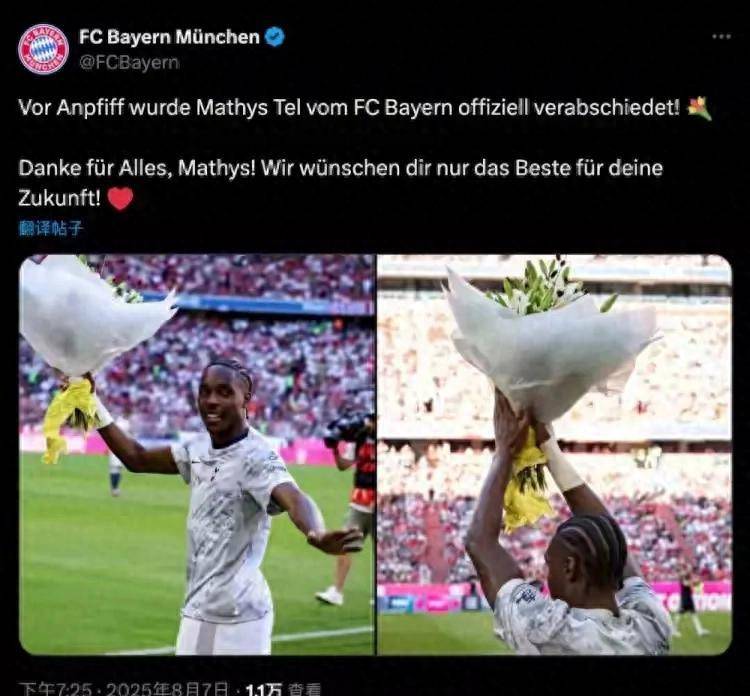
Task: Click the red heart emoji after Zukunft
Action: tap(121, 198)
